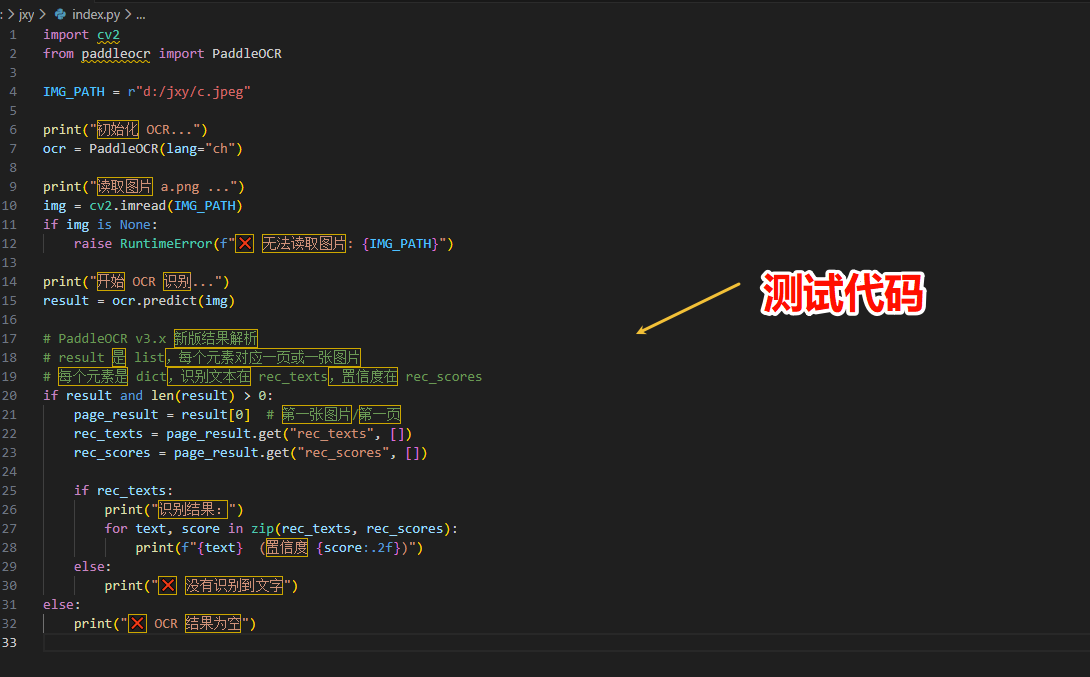Expand the breadcrumb ellipsis after index.py
The height and width of the screenshot is (677, 1090).
pyautogui.click(x=140, y=15)
